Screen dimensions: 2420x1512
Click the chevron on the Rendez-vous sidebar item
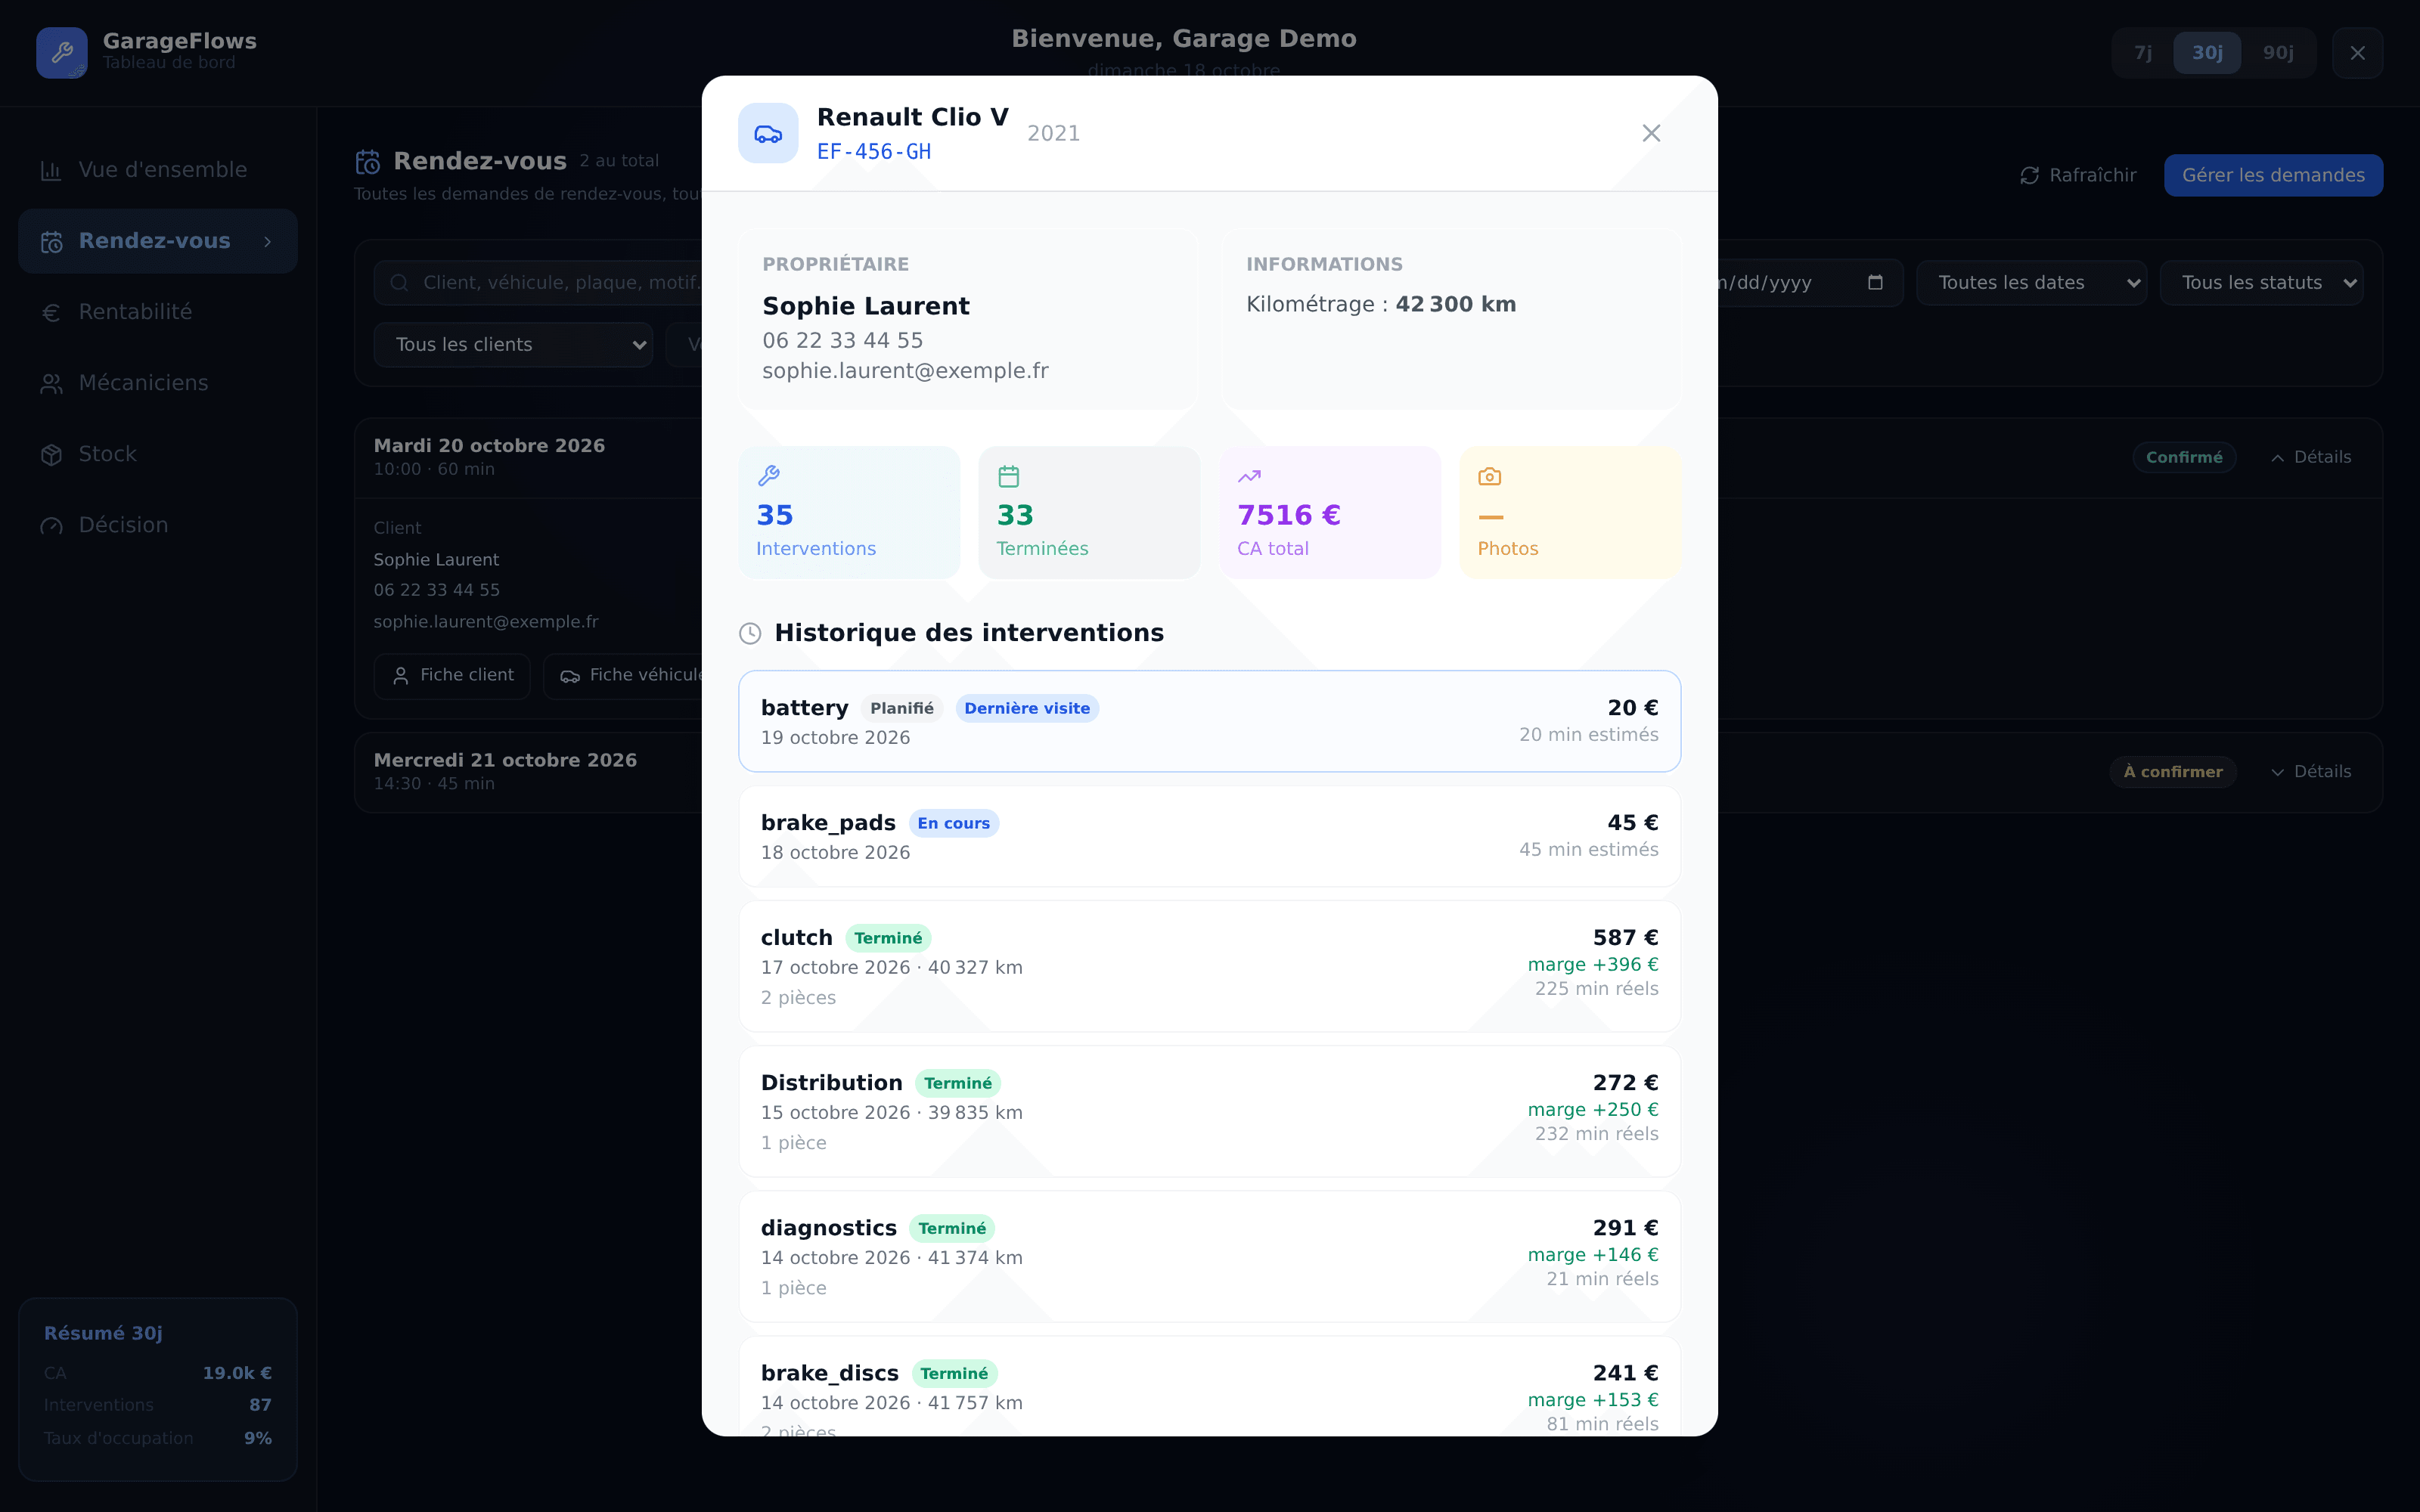click(268, 242)
